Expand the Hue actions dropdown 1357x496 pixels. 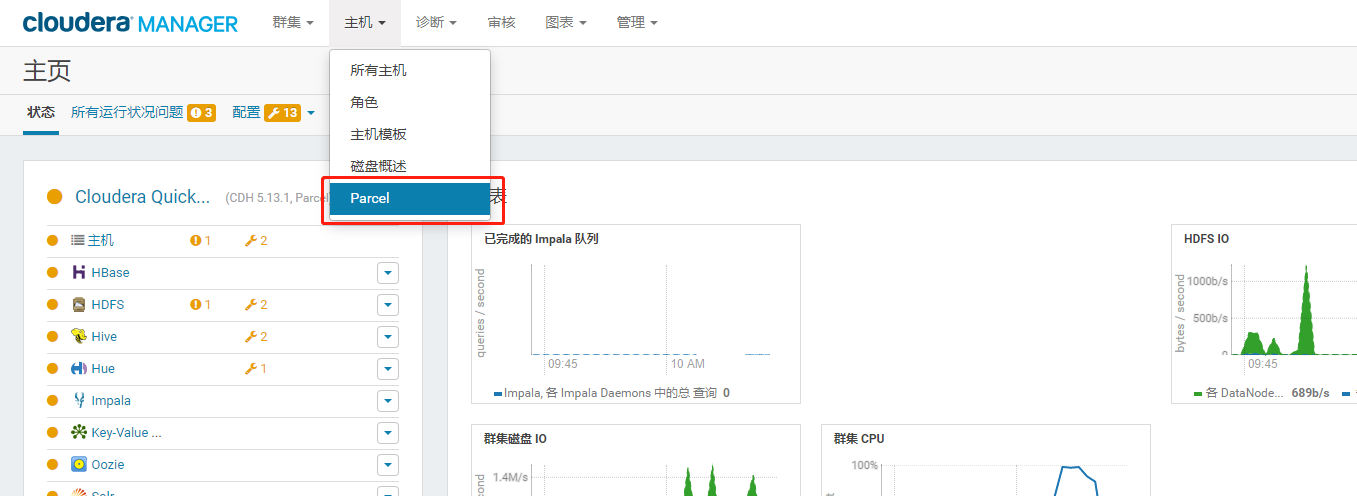point(388,368)
